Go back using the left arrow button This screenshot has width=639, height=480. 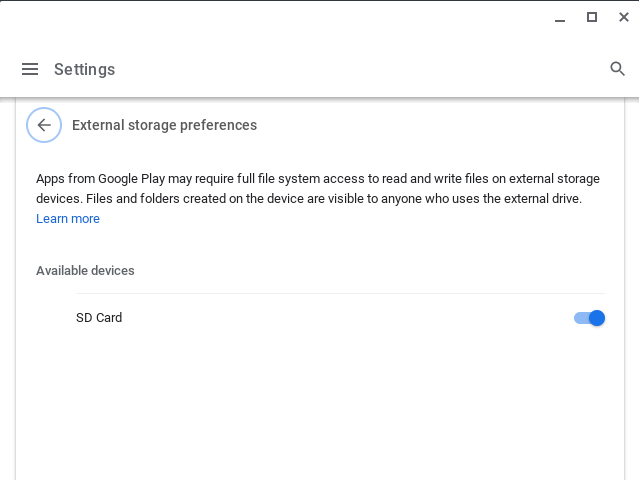point(44,125)
